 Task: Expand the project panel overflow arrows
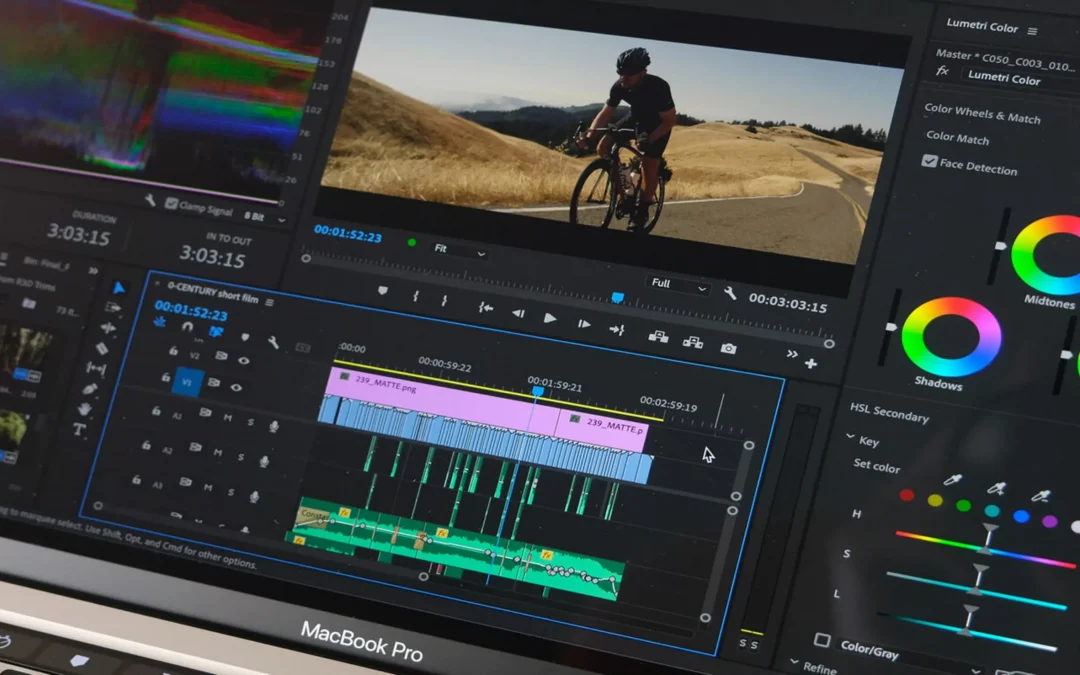click(93, 271)
